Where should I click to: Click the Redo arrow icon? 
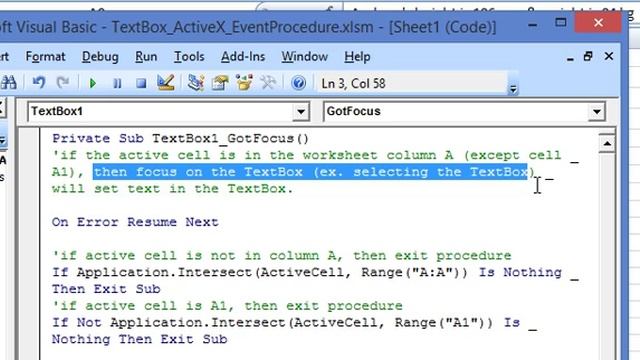[x=63, y=83]
